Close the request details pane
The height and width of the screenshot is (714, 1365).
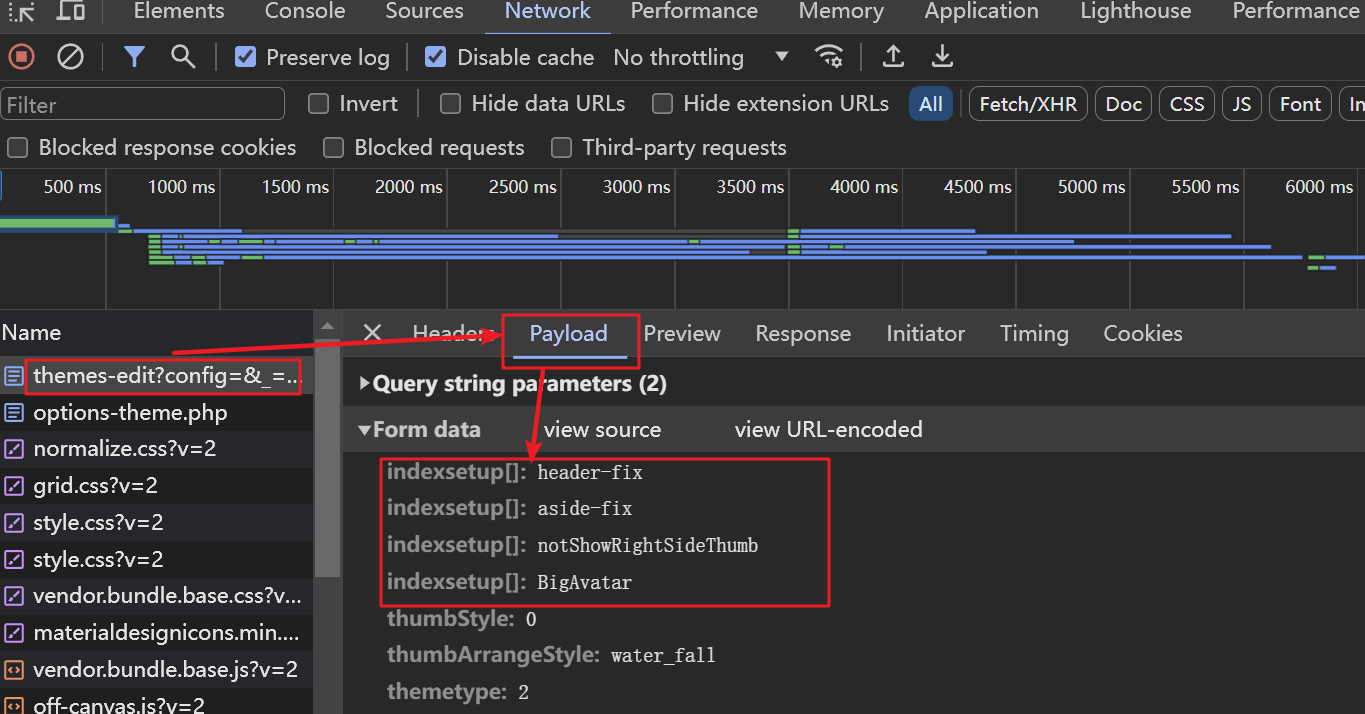coord(372,333)
